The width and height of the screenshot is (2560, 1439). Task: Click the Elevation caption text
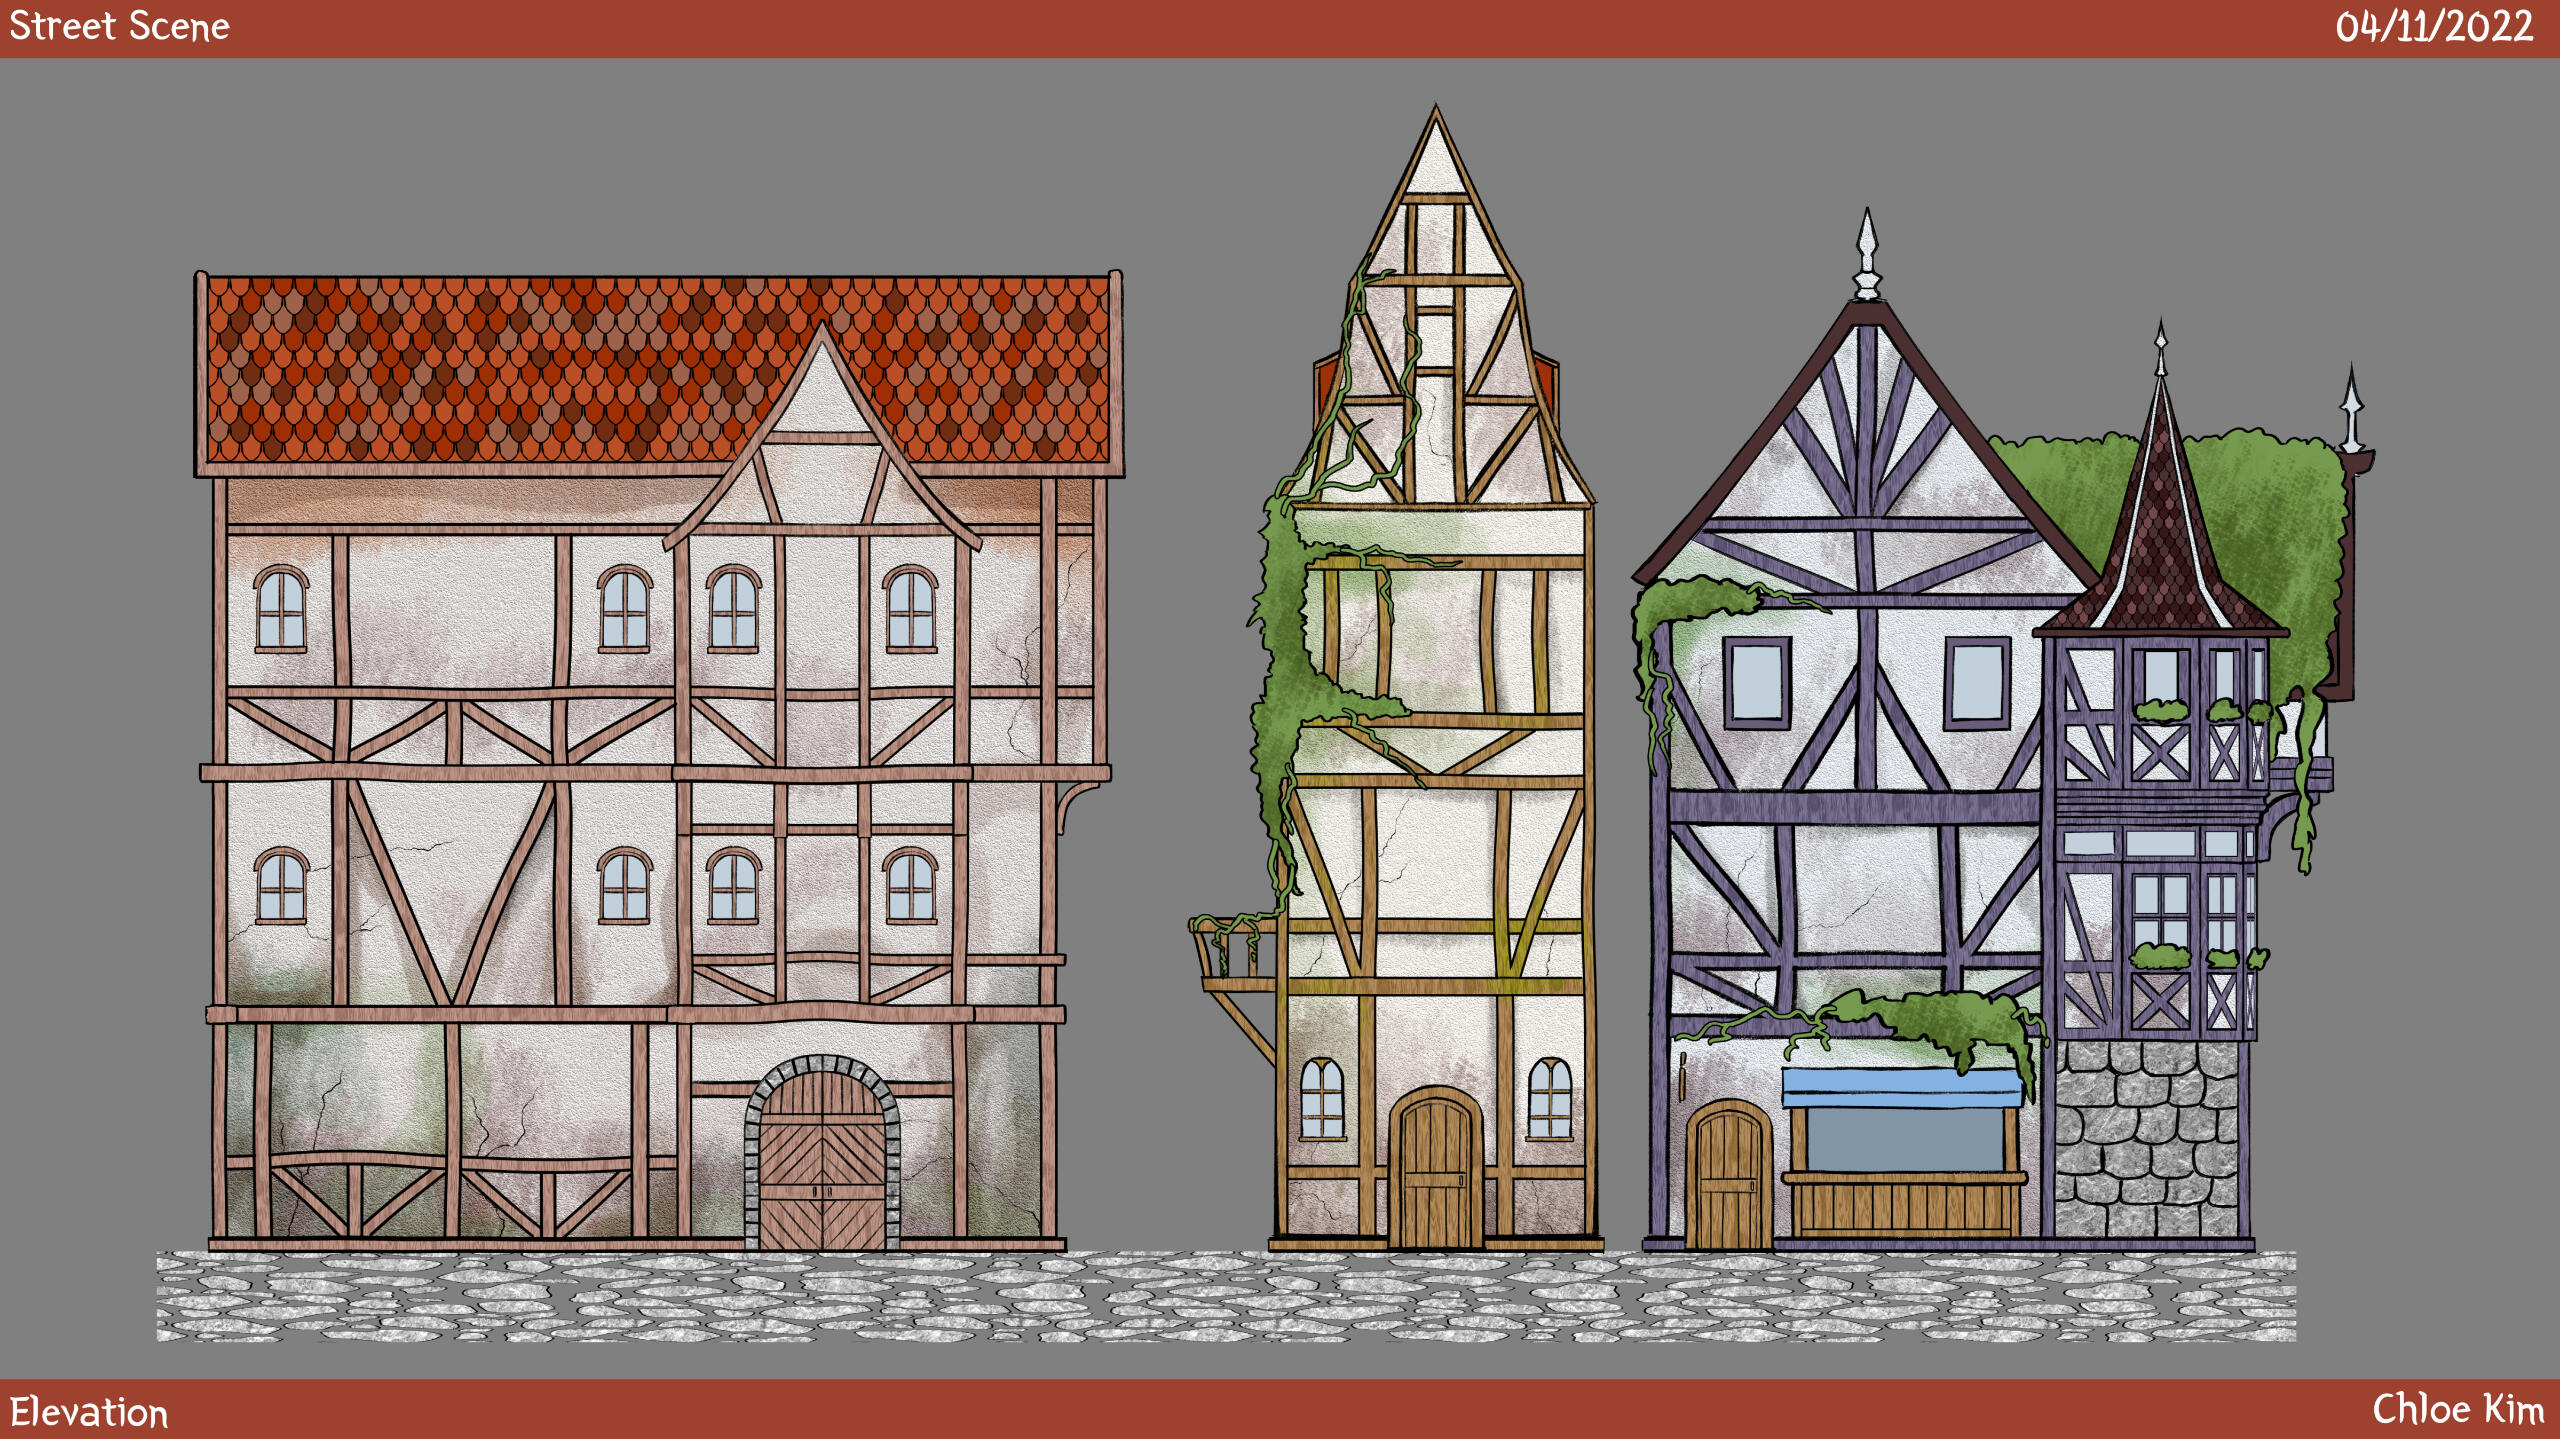pyautogui.click(x=89, y=1412)
